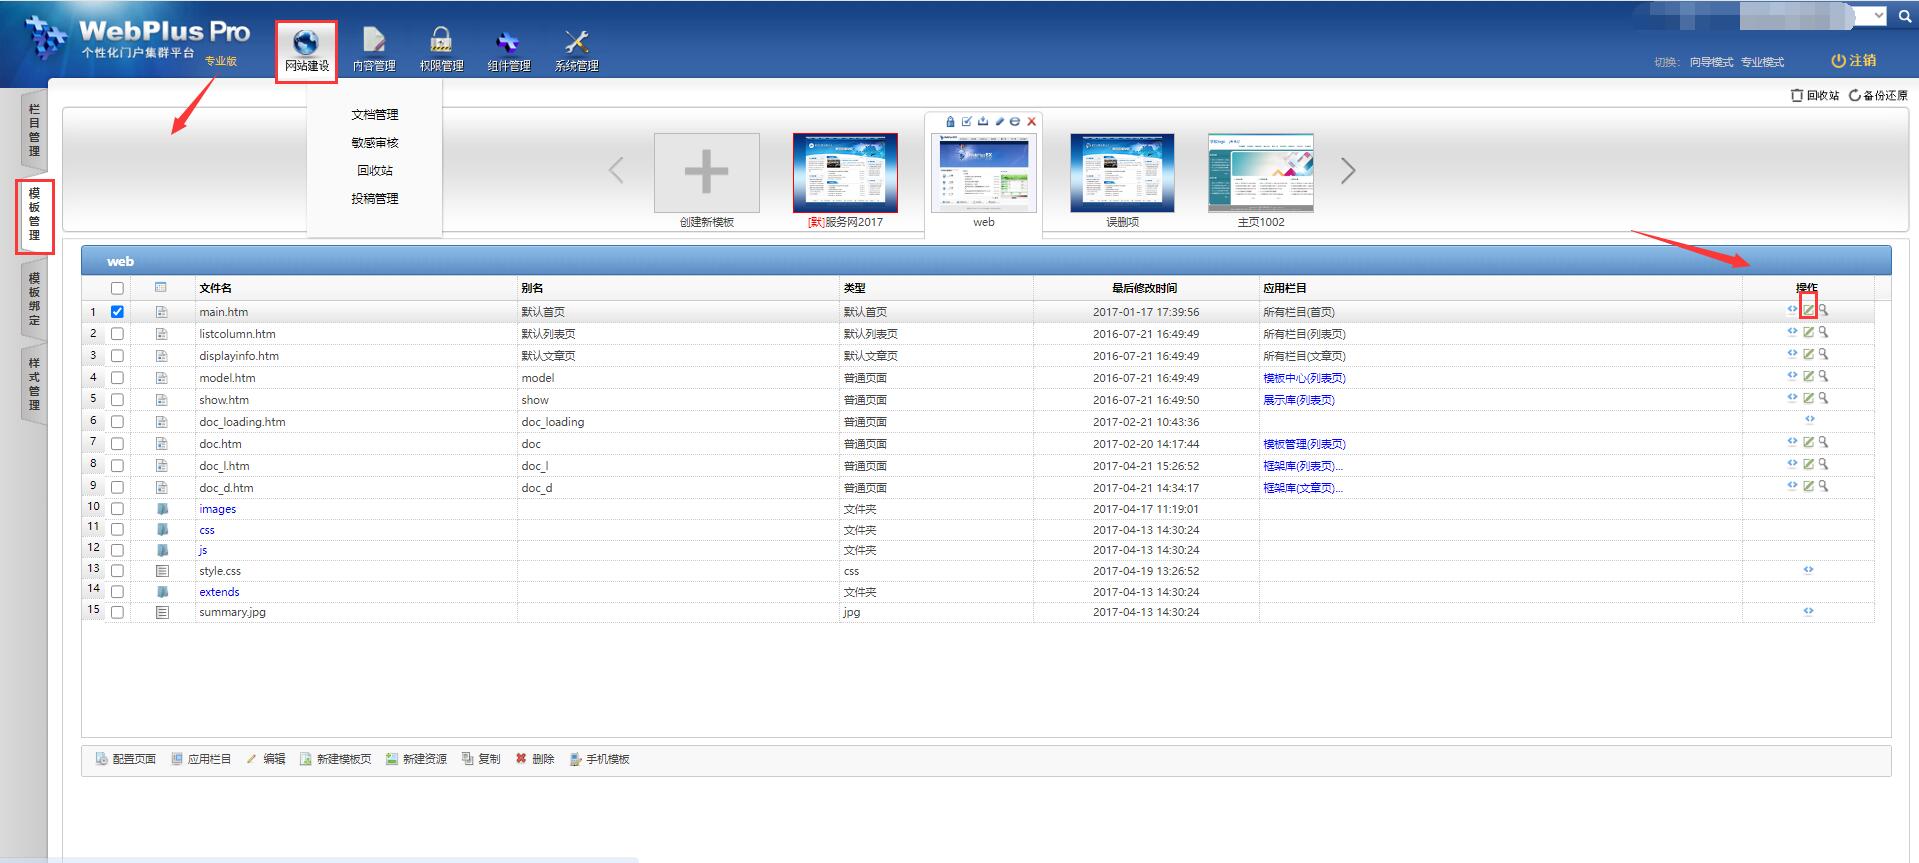Open 系统管理 tools icon in header
The width and height of the screenshot is (1919, 863).
click(x=576, y=50)
